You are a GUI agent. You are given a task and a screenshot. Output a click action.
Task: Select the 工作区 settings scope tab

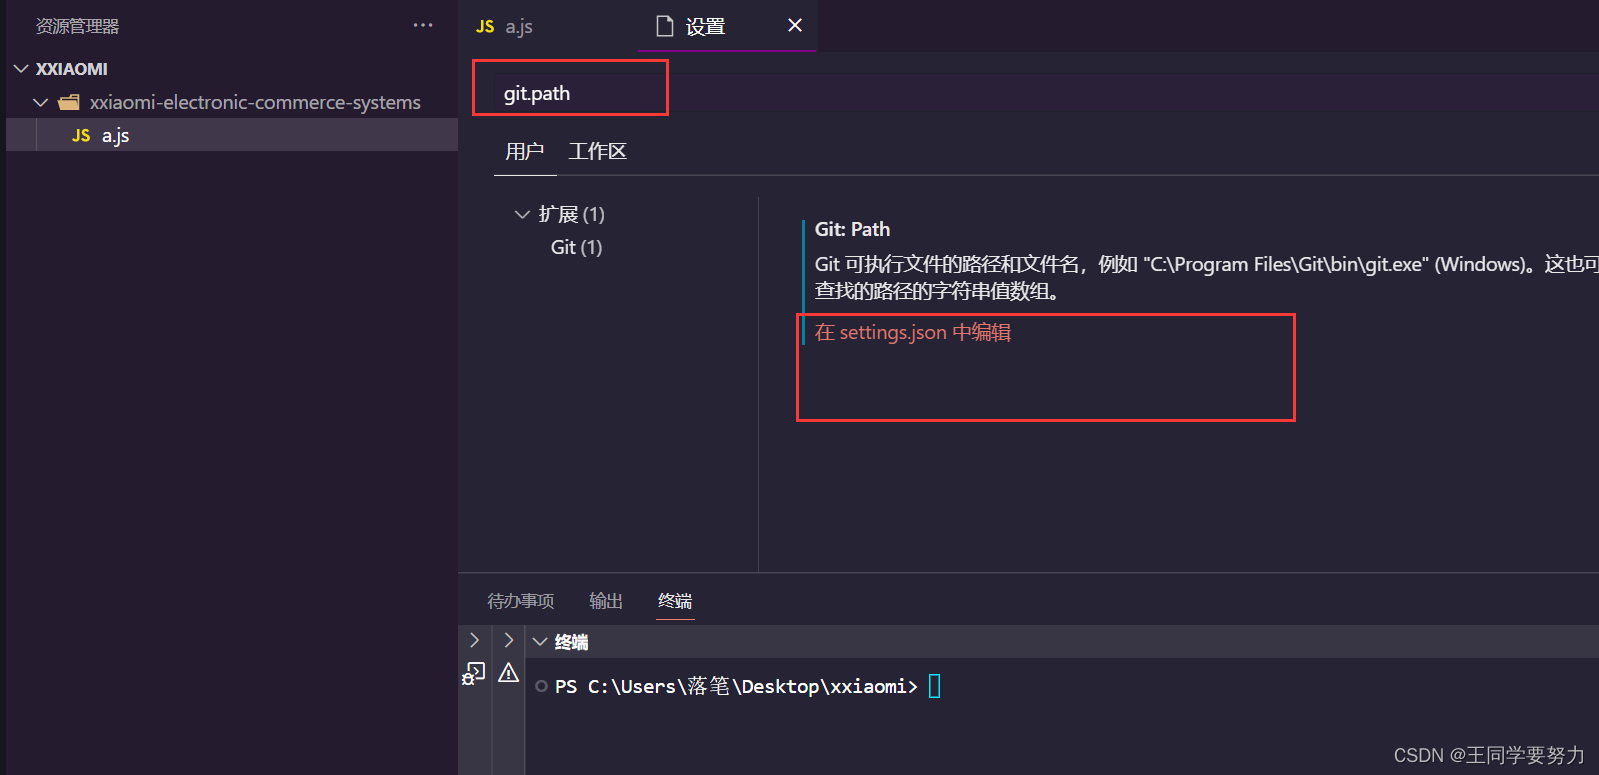pyautogui.click(x=597, y=151)
